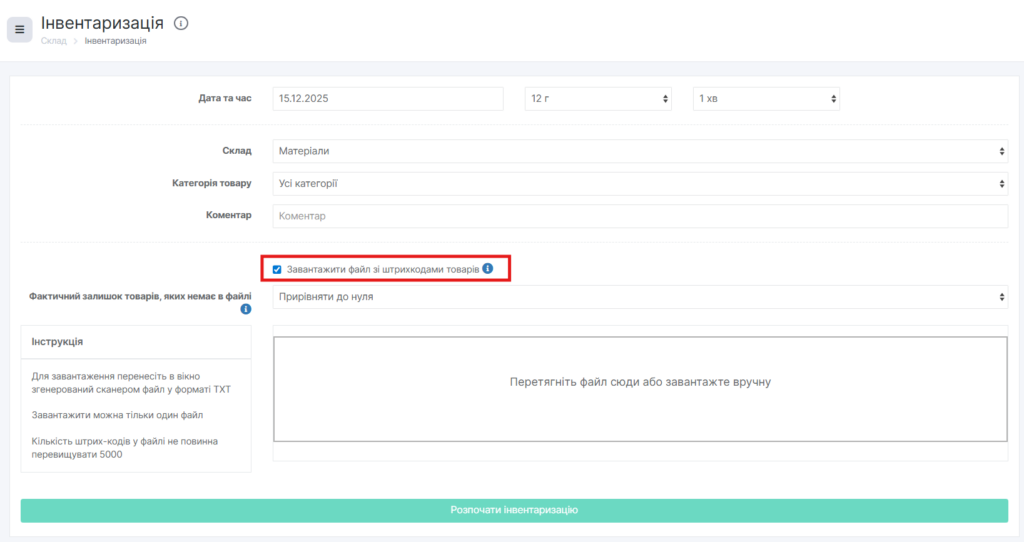Expand the Категорія товару dropdown
The height and width of the screenshot is (542, 1024).
(640, 184)
